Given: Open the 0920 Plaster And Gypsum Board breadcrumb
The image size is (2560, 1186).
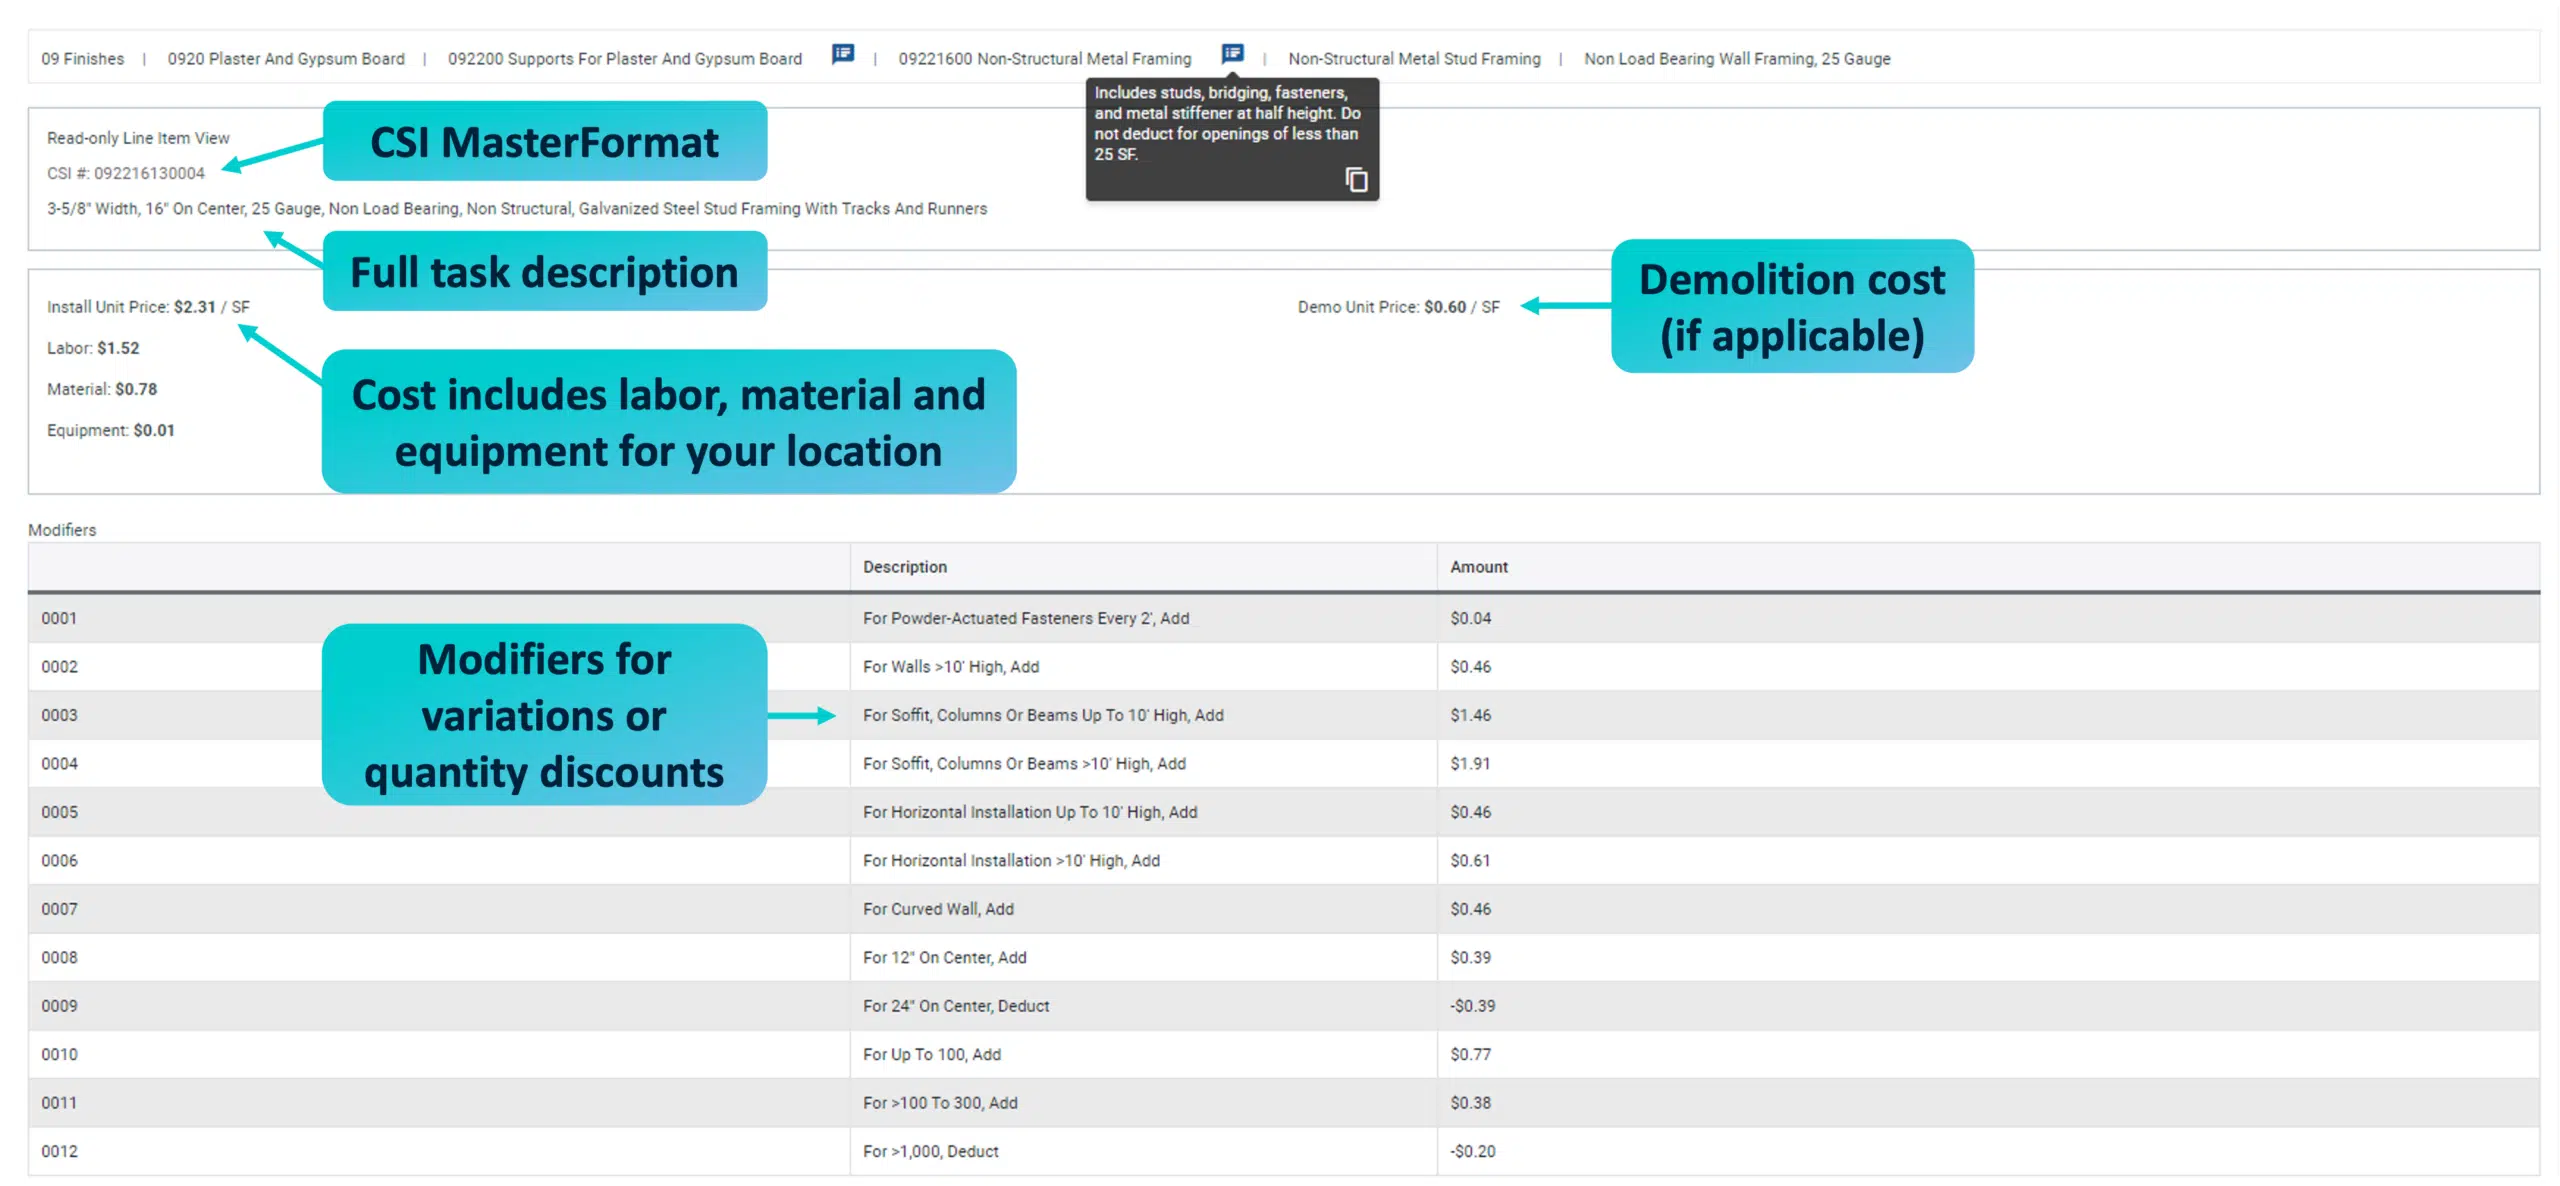Looking at the screenshot, I should (286, 59).
